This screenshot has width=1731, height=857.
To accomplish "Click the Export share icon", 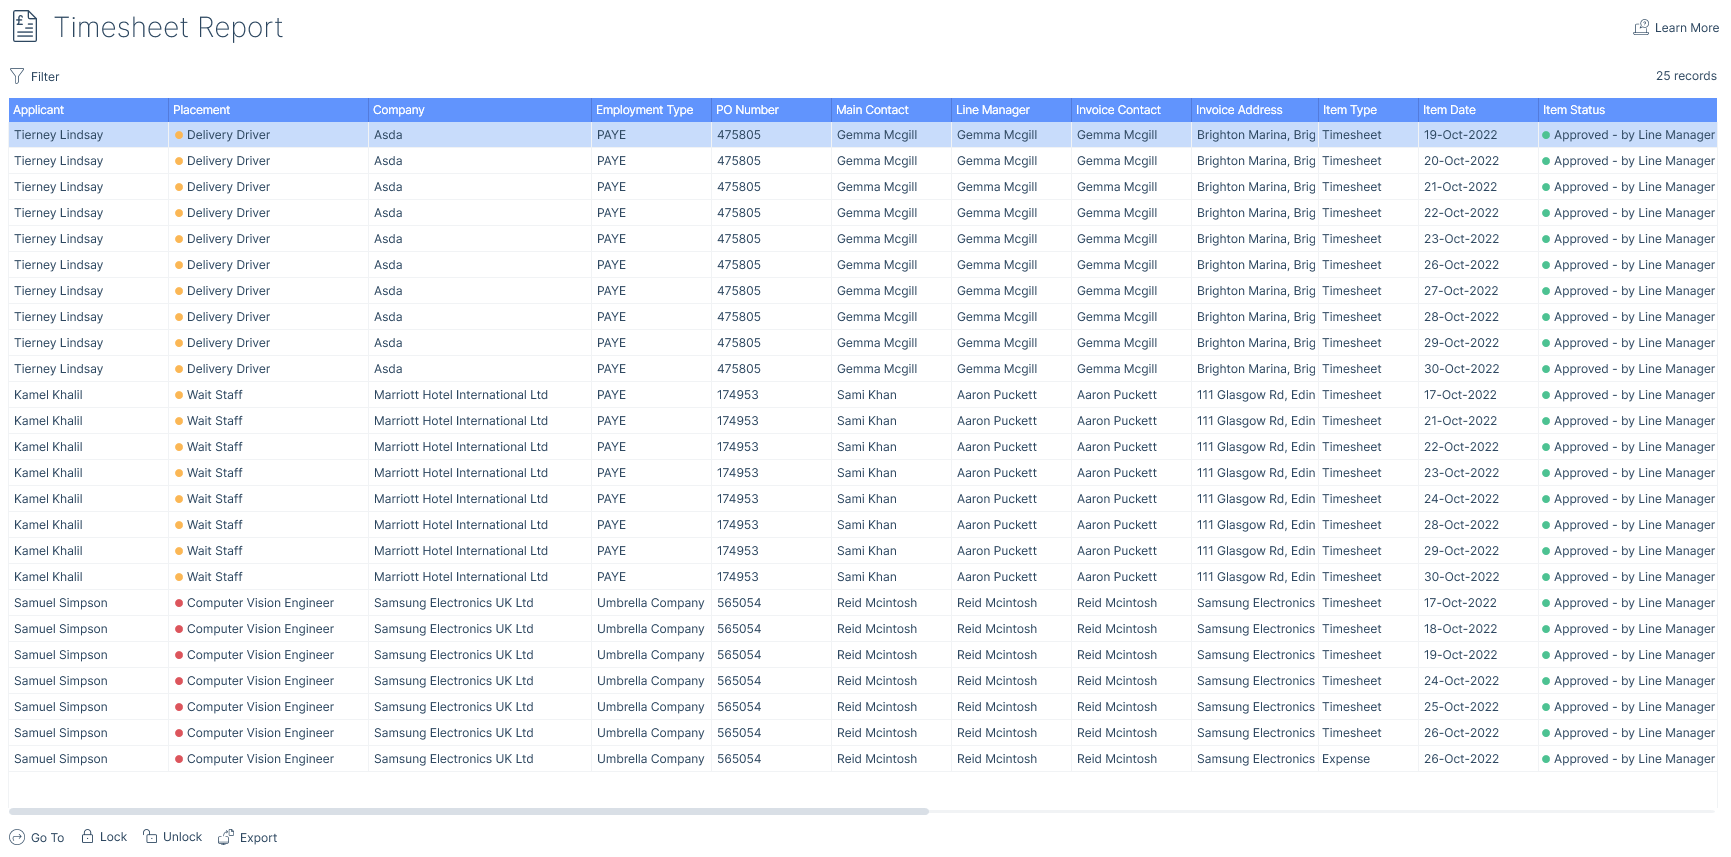I will pyautogui.click(x=226, y=836).
